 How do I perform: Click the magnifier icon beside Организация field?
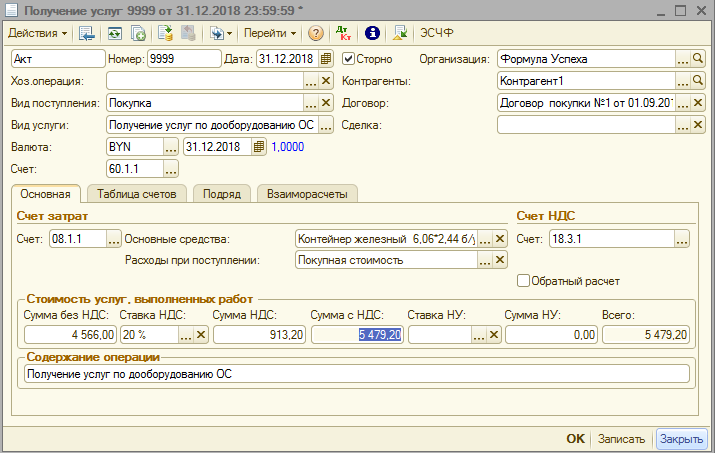[699, 59]
